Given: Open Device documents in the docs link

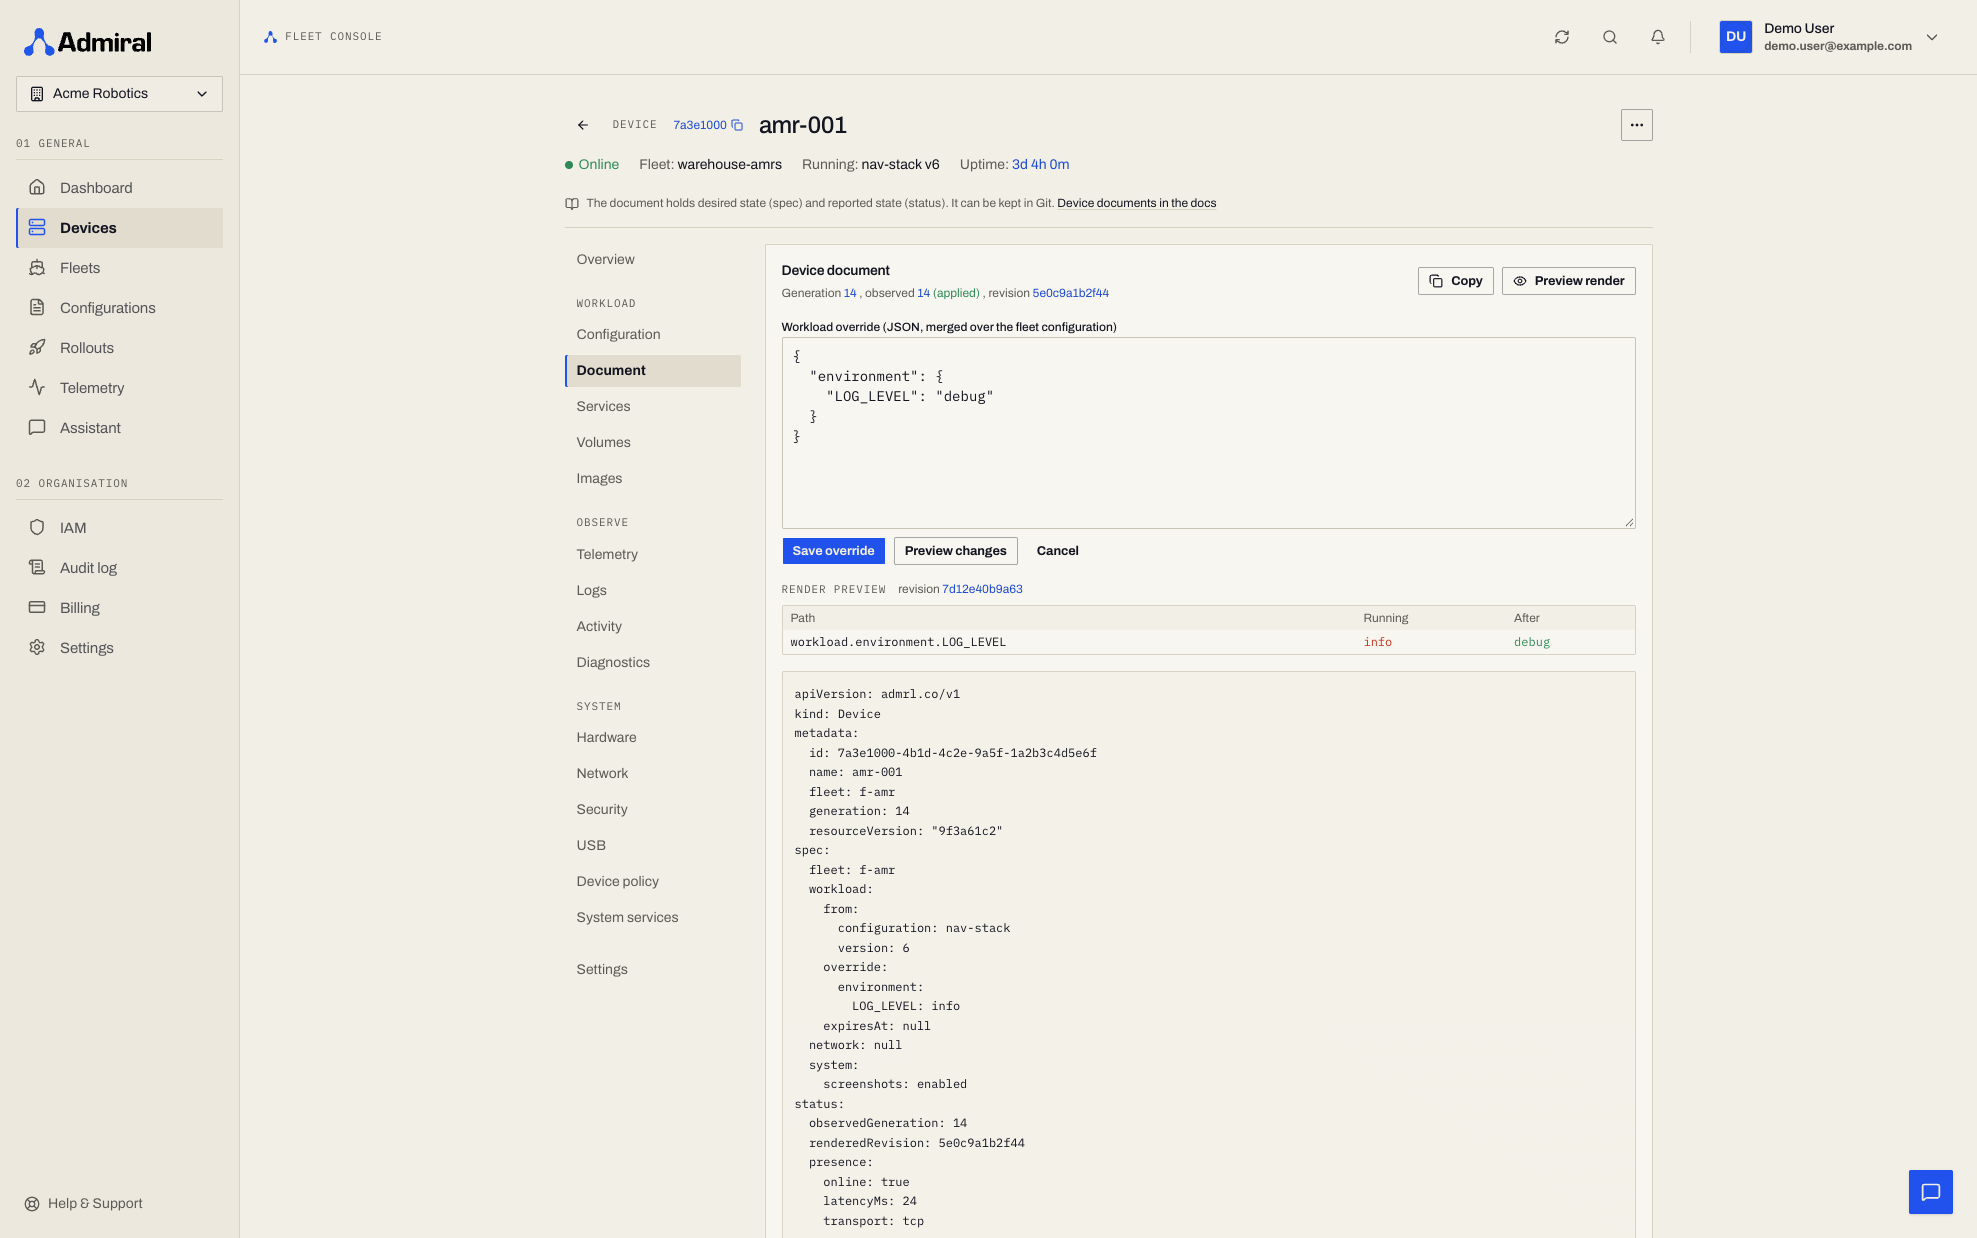Looking at the screenshot, I should pos(1136,203).
